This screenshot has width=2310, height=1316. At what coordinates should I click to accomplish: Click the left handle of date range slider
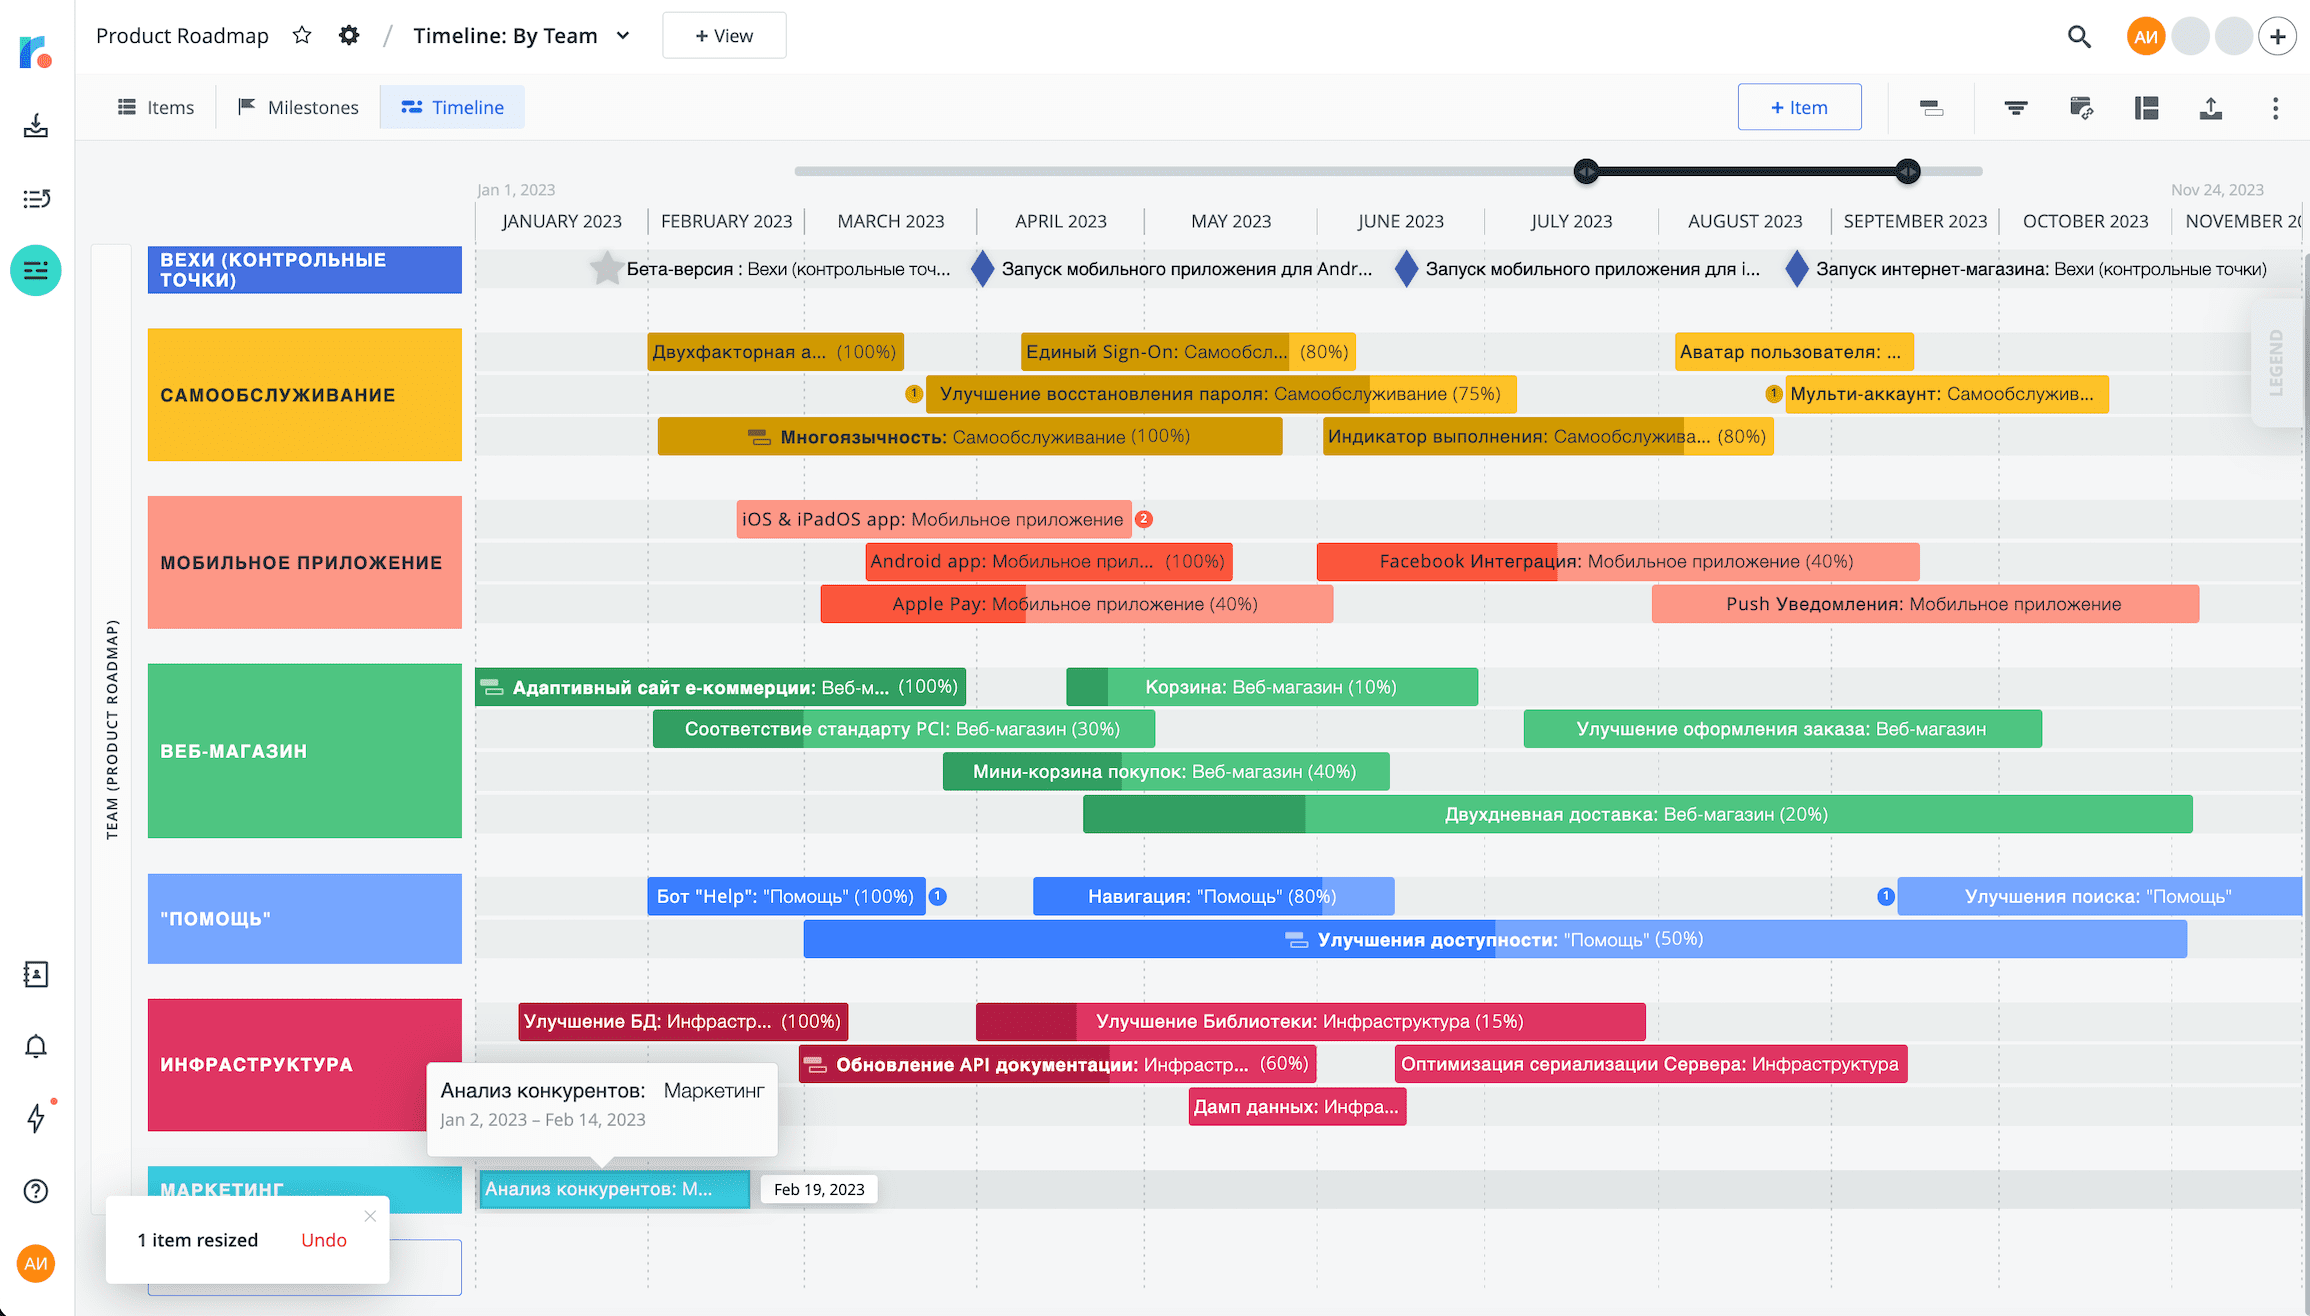coord(1586,171)
